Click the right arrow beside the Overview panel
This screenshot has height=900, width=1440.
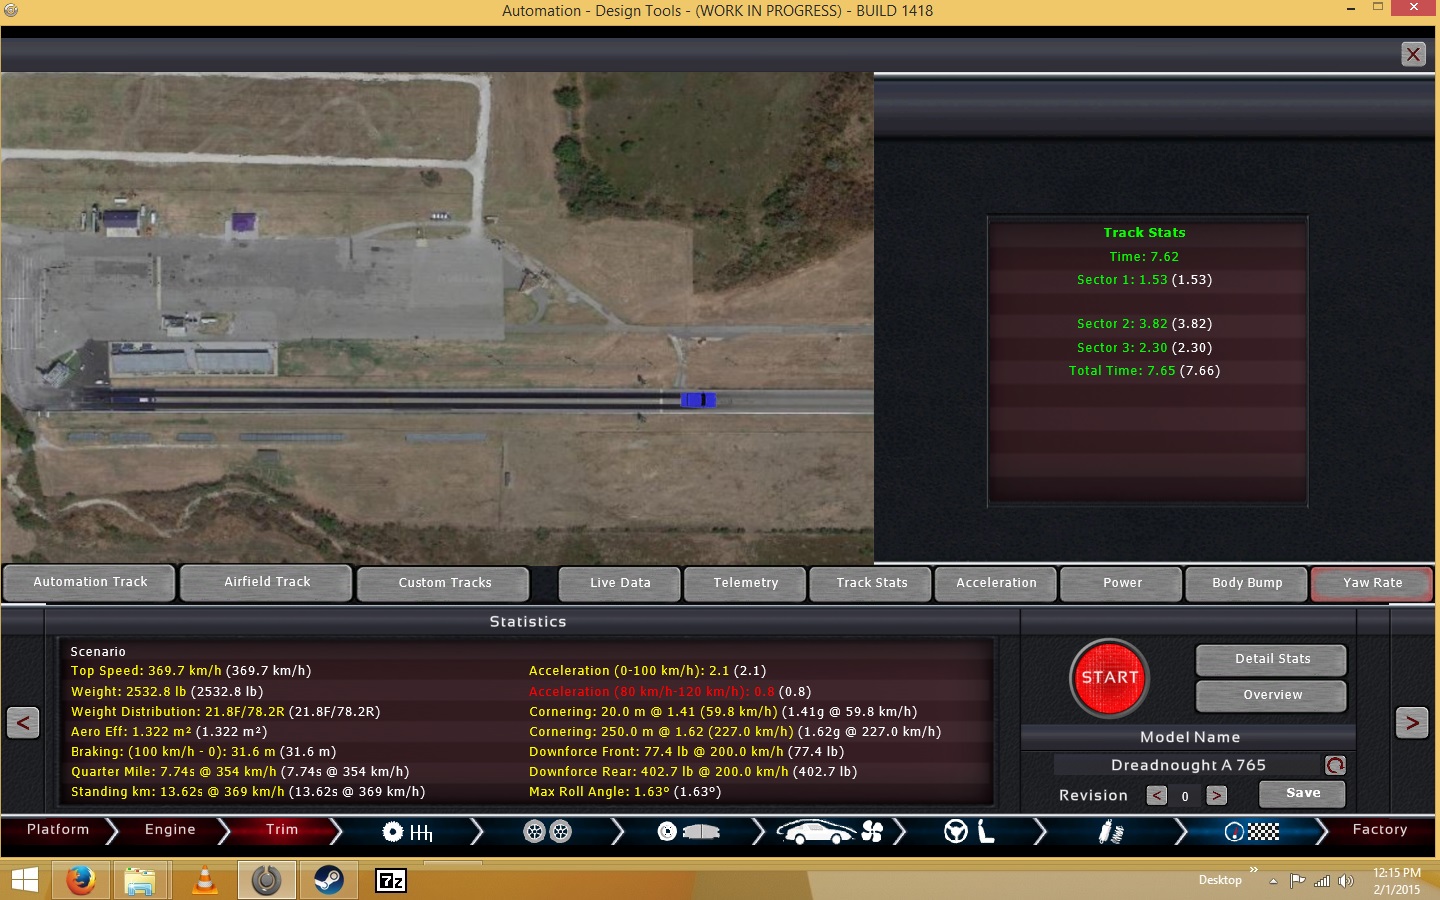(1411, 722)
